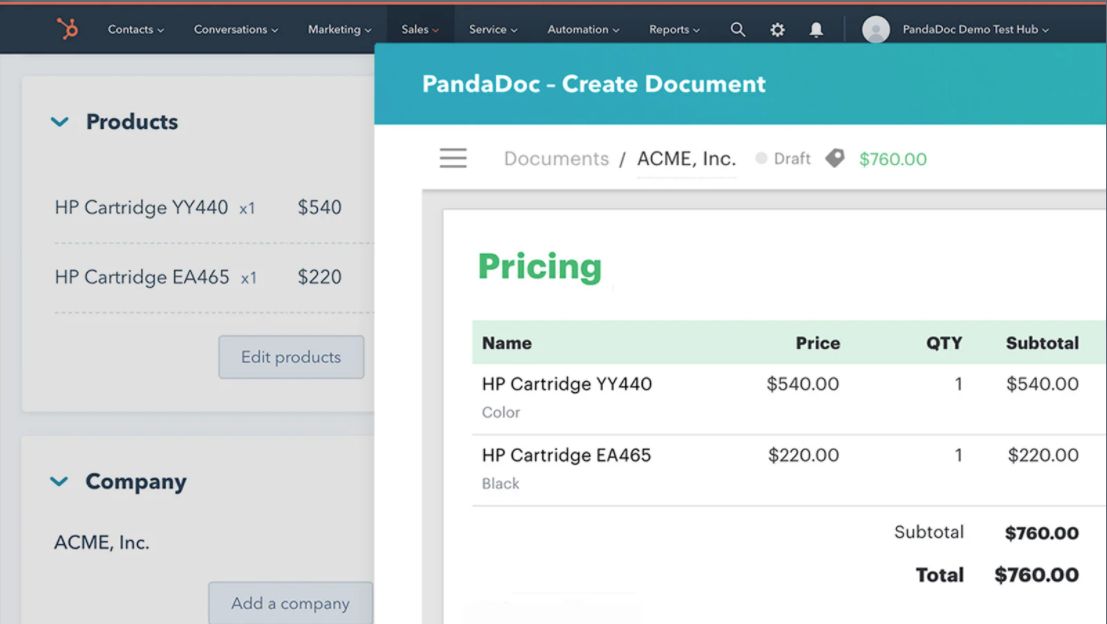Click the ACME, Inc. document title field

[x=686, y=159]
